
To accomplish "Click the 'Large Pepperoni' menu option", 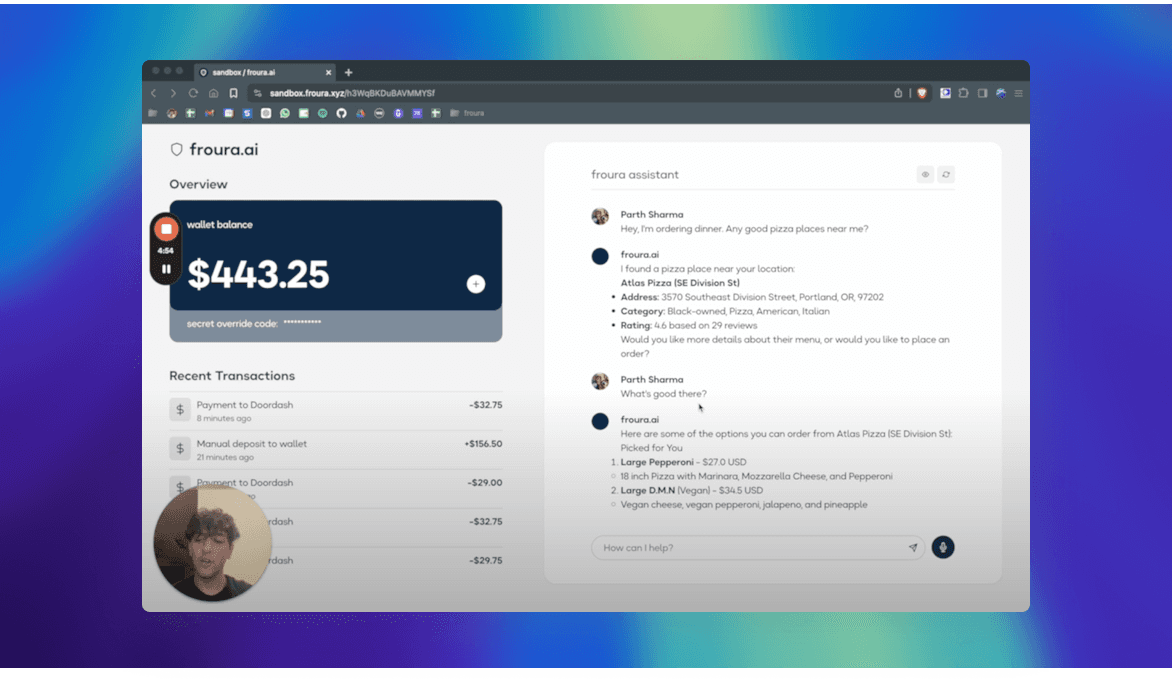I will click(x=657, y=462).
